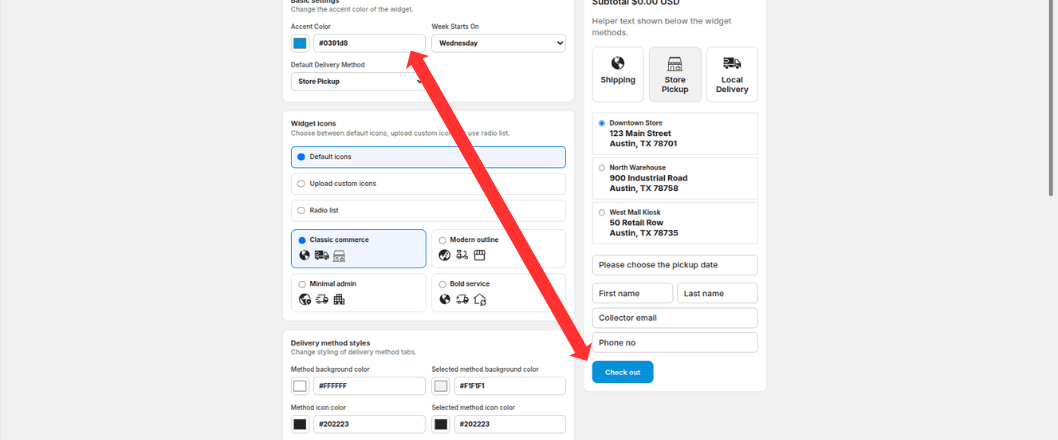Choose the Upload custom icons option
1058x440 pixels.
click(x=428, y=184)
